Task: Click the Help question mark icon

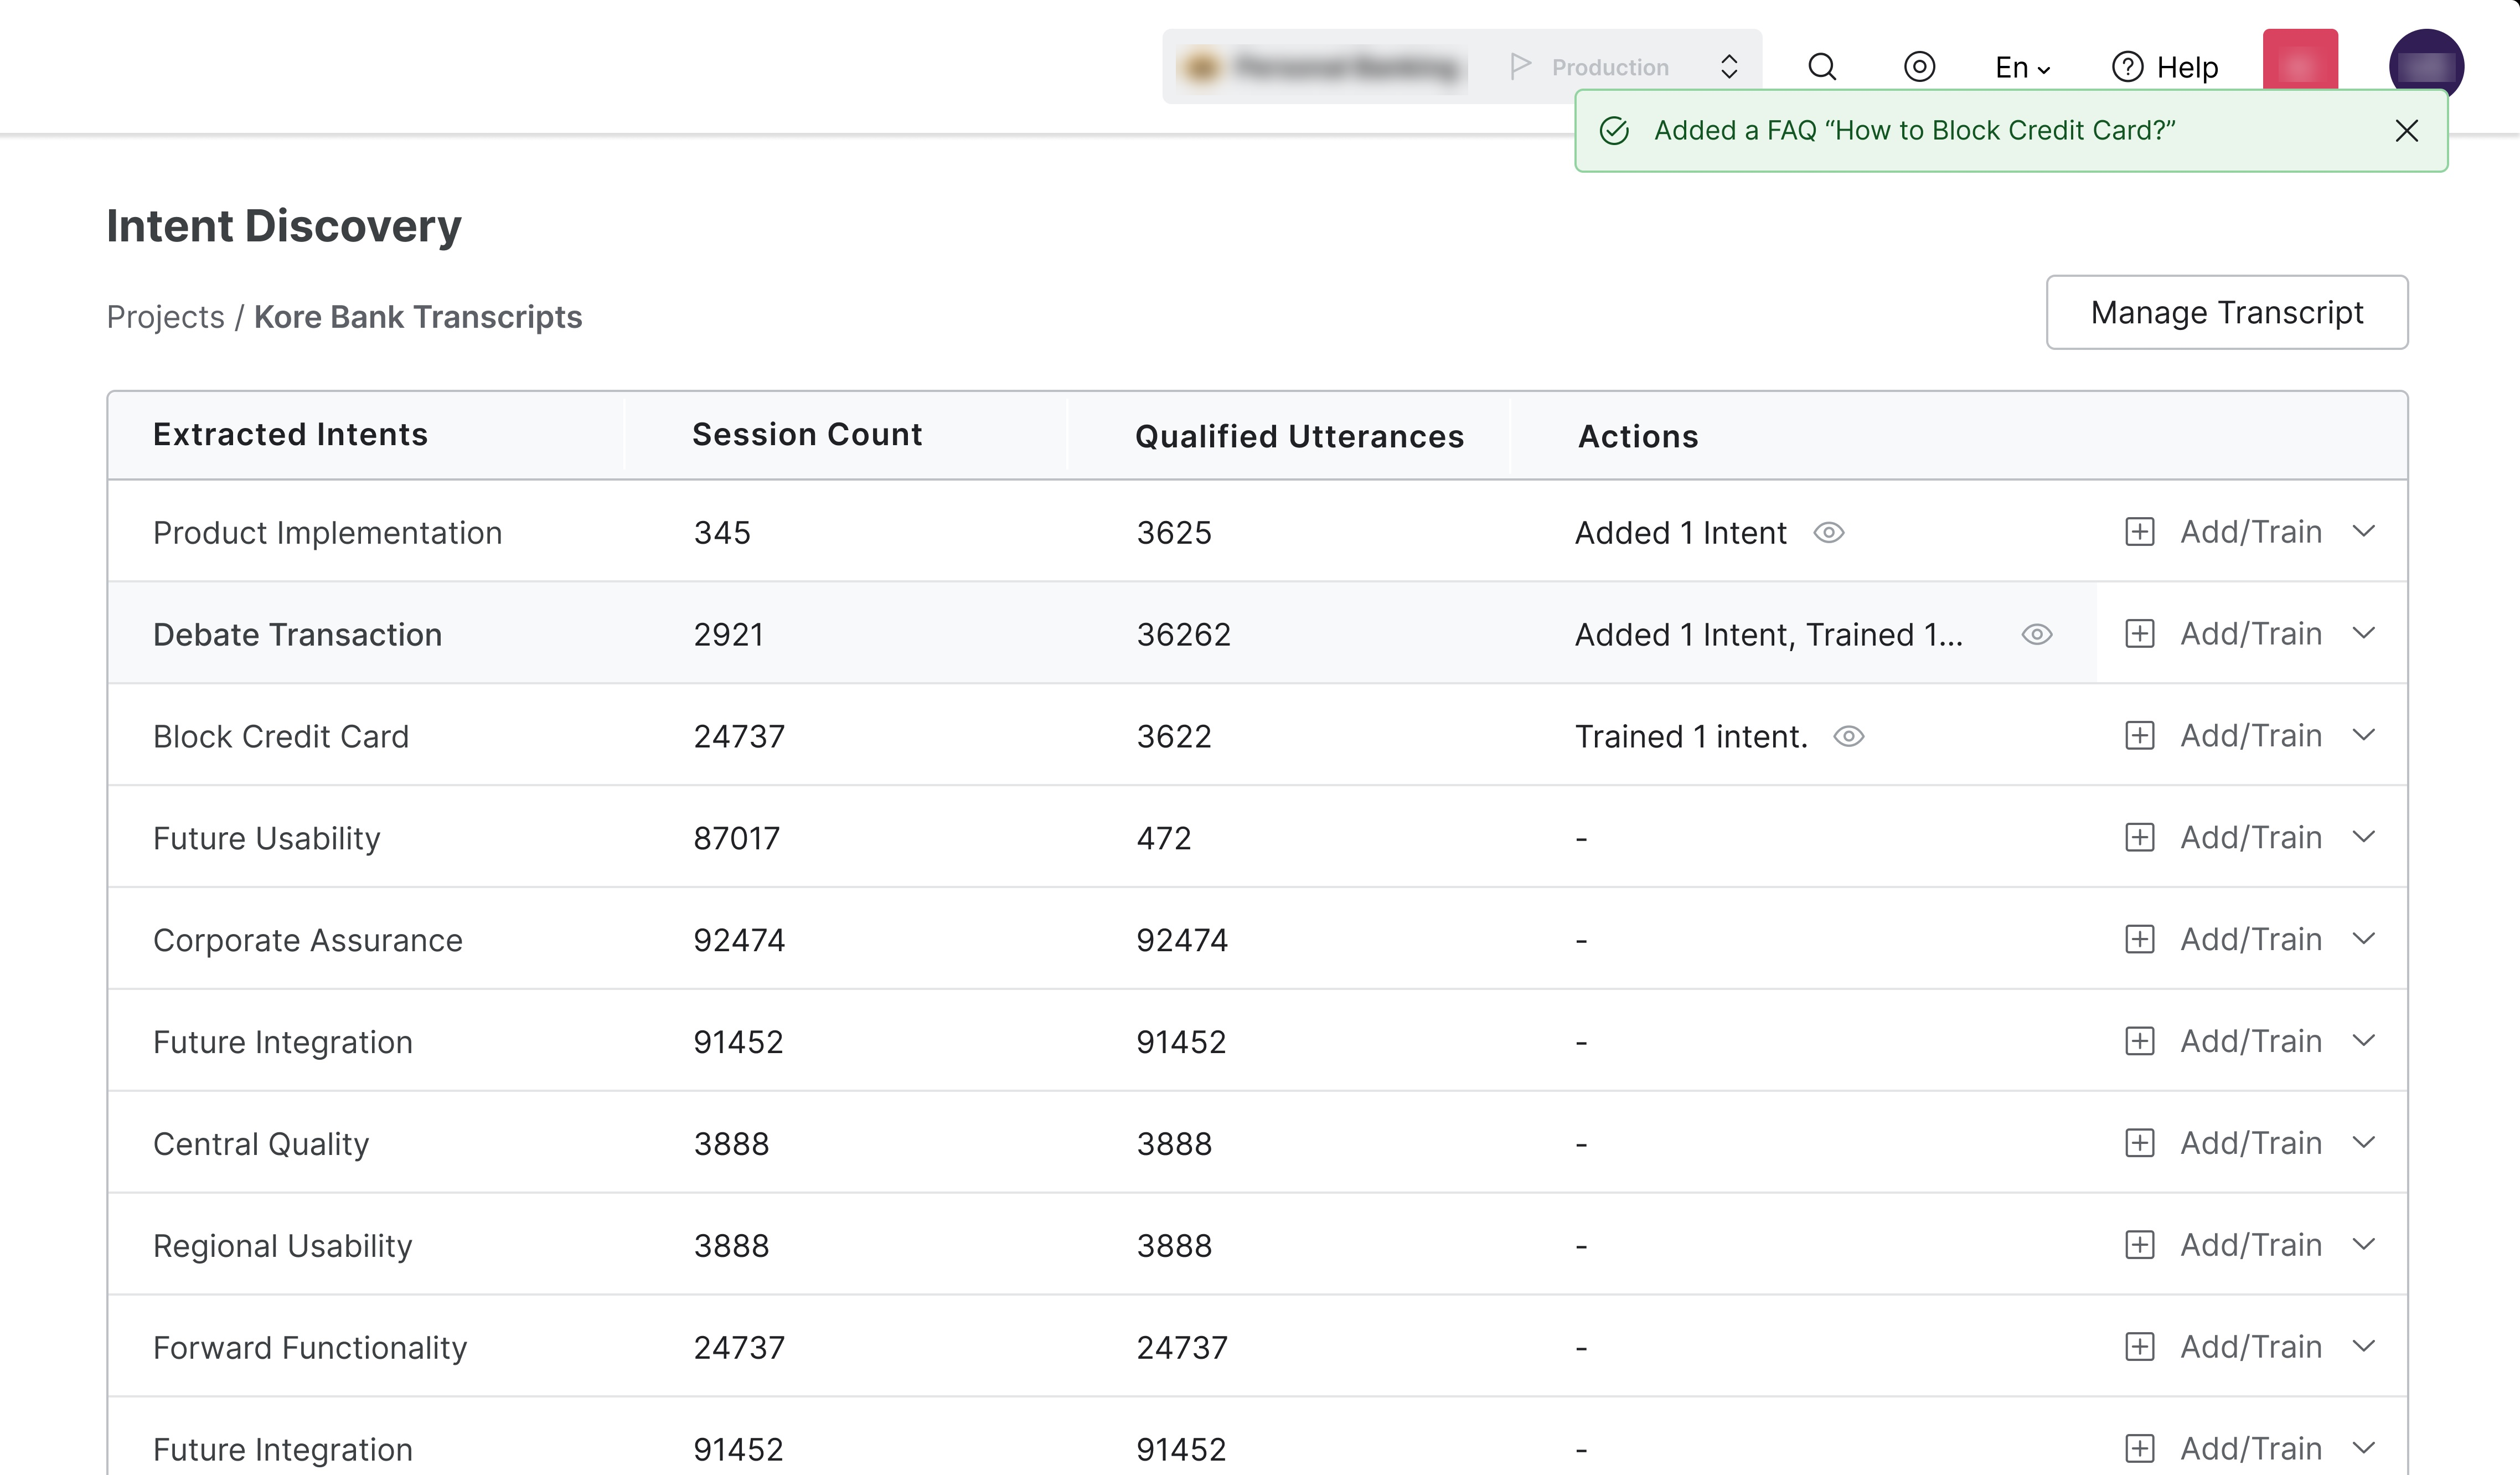Action: click(x=2127, y=67)
